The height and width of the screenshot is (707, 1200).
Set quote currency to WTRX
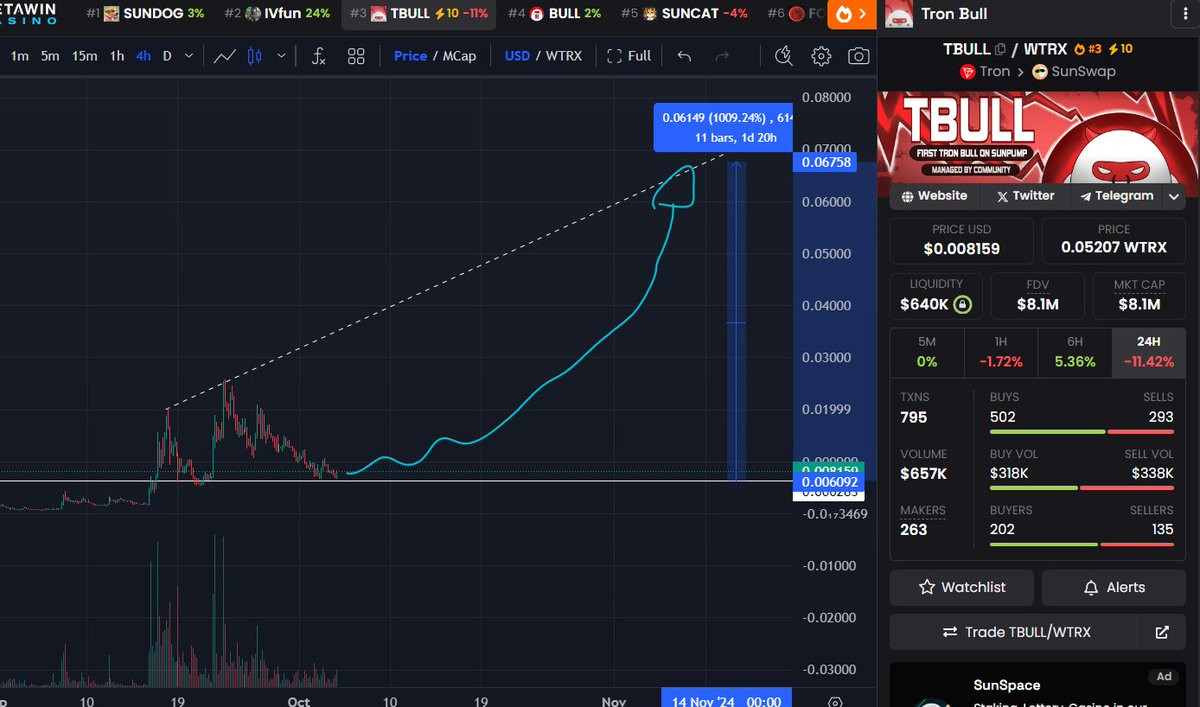click(563, 56)
